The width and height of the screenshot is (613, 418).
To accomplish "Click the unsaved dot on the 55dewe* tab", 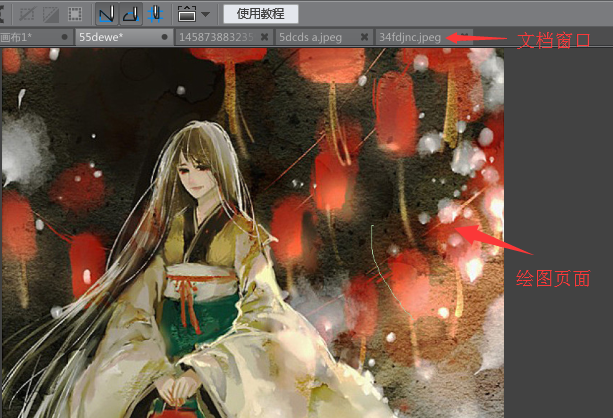I will 164,37.
